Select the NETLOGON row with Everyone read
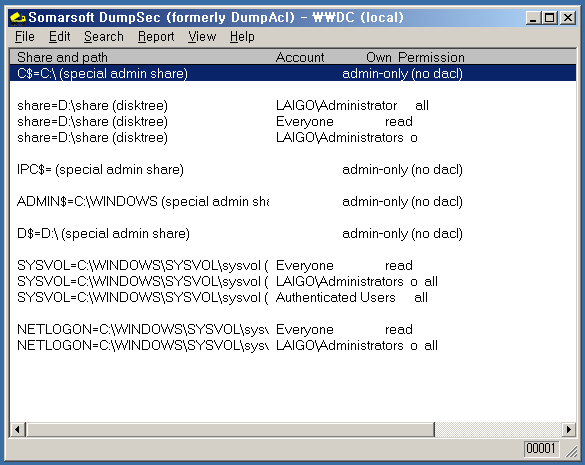This screenshot has height=465, width=585. (293, 330)
